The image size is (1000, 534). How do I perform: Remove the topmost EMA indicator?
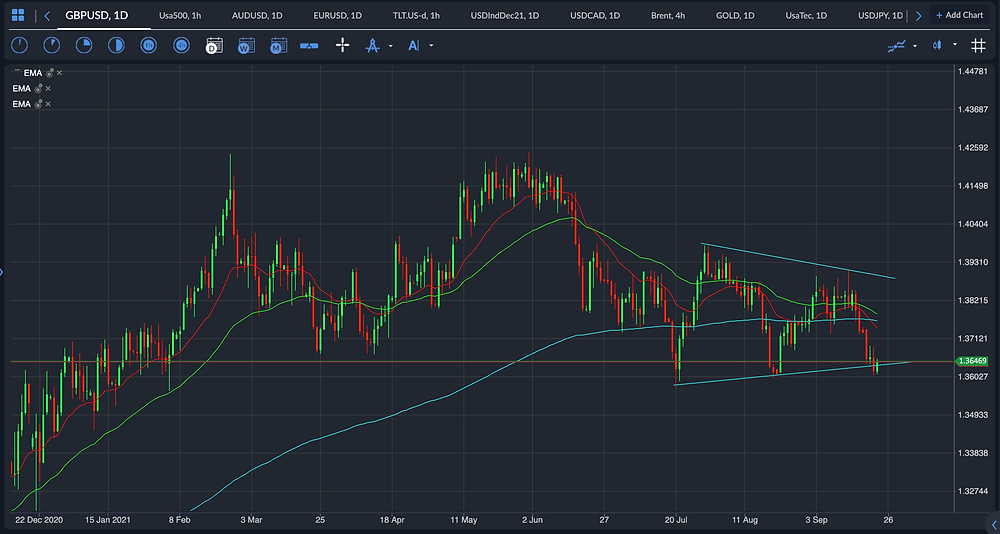[59, 73]
